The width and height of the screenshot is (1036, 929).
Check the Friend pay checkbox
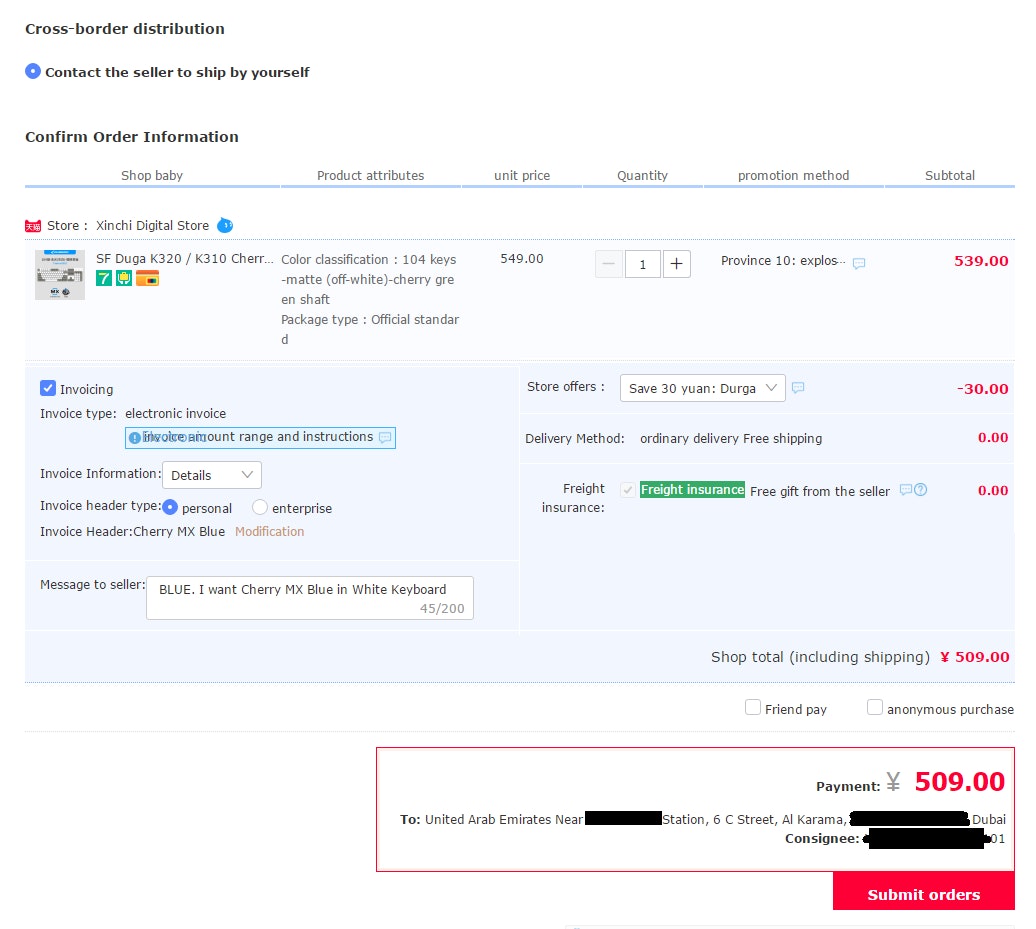[753, 708]
